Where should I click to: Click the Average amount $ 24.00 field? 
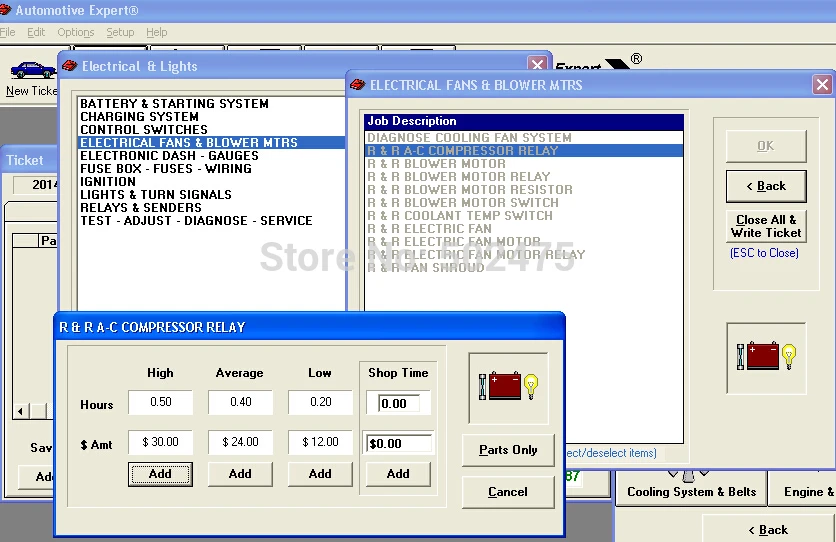tap(240, 442)
